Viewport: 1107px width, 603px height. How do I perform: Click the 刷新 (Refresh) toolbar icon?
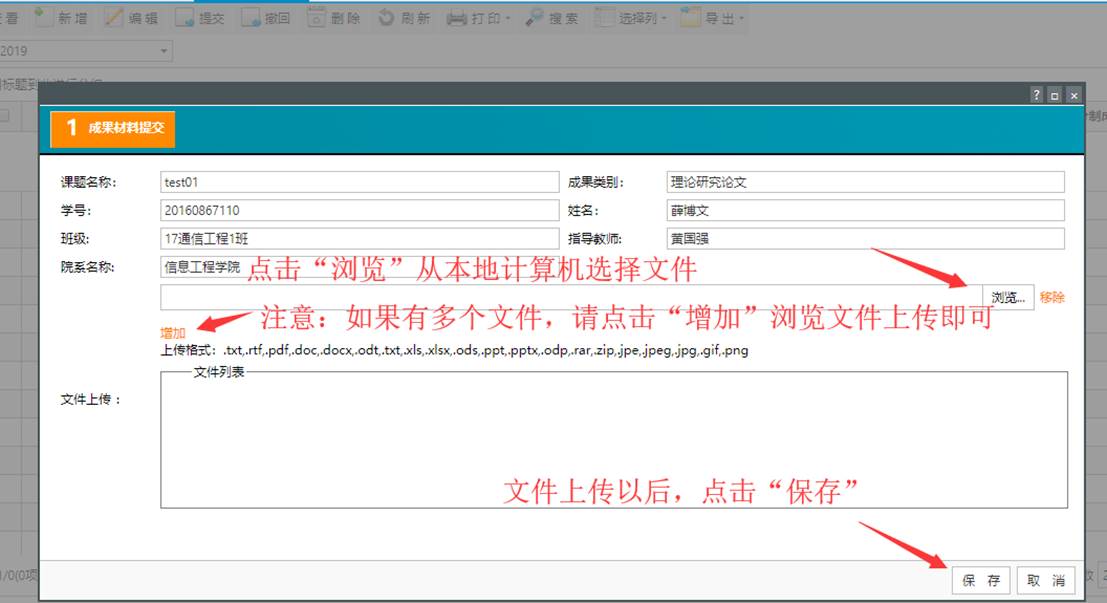pos(386,17)
